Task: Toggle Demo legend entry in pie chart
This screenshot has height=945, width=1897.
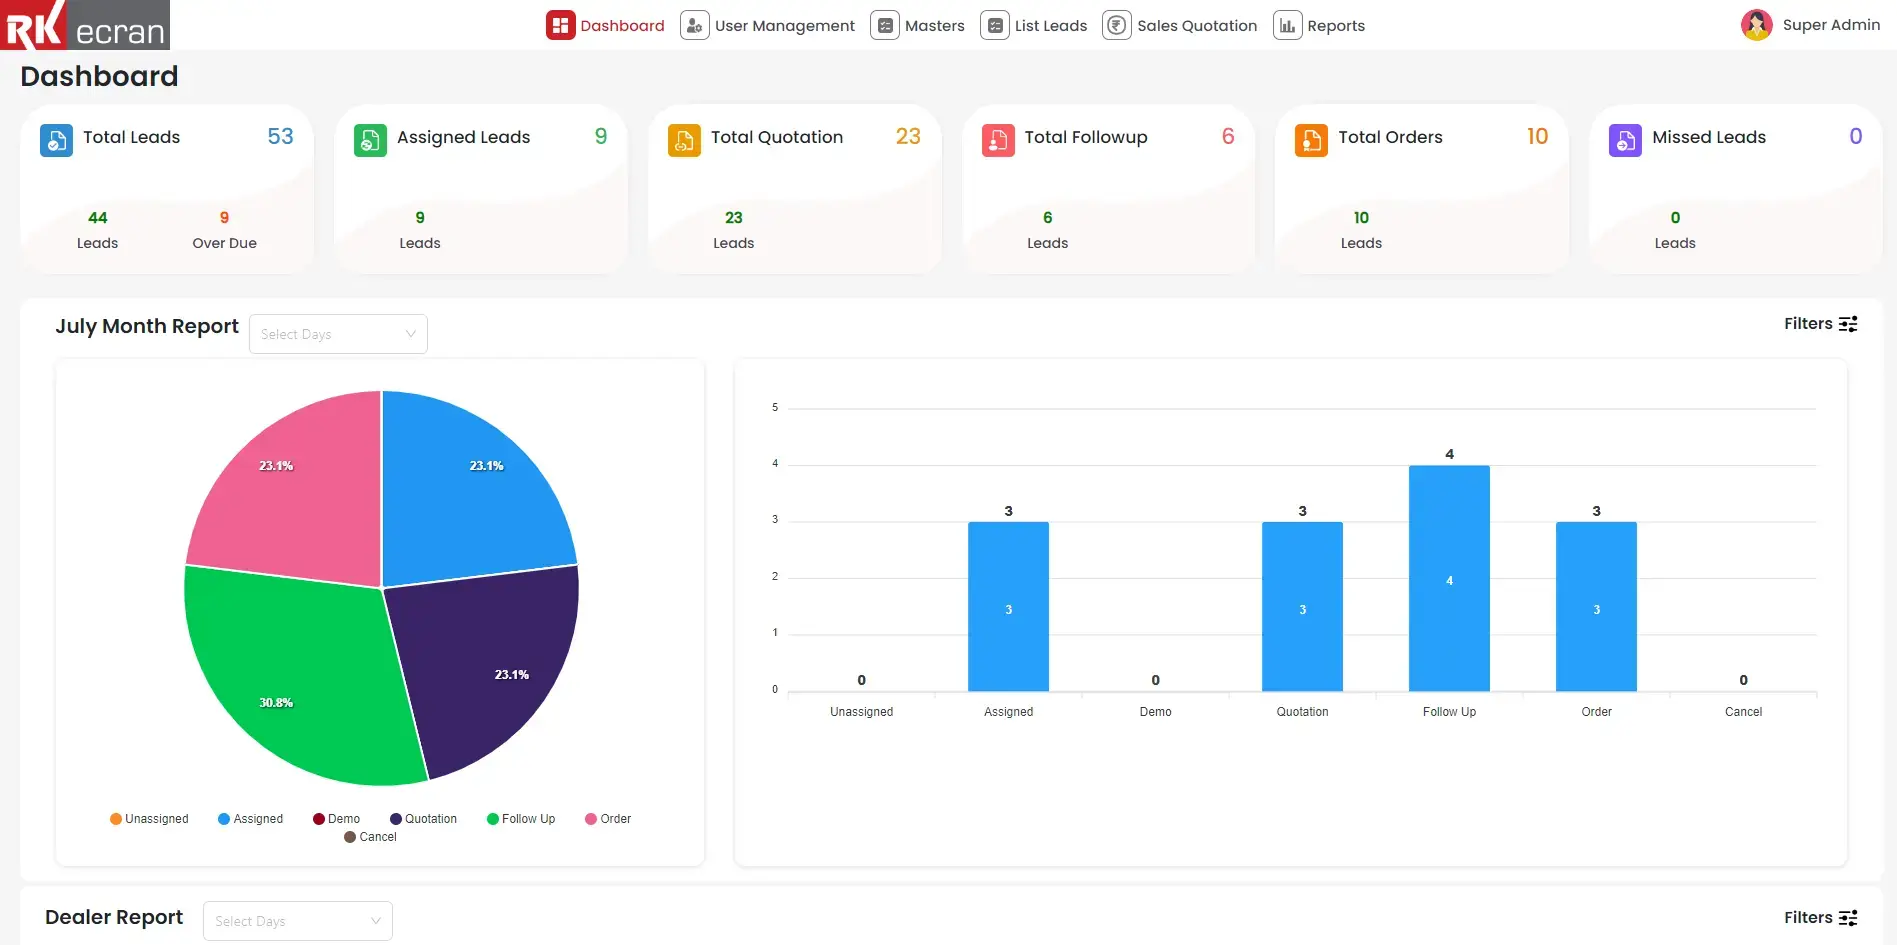Action: click(336, 819)
